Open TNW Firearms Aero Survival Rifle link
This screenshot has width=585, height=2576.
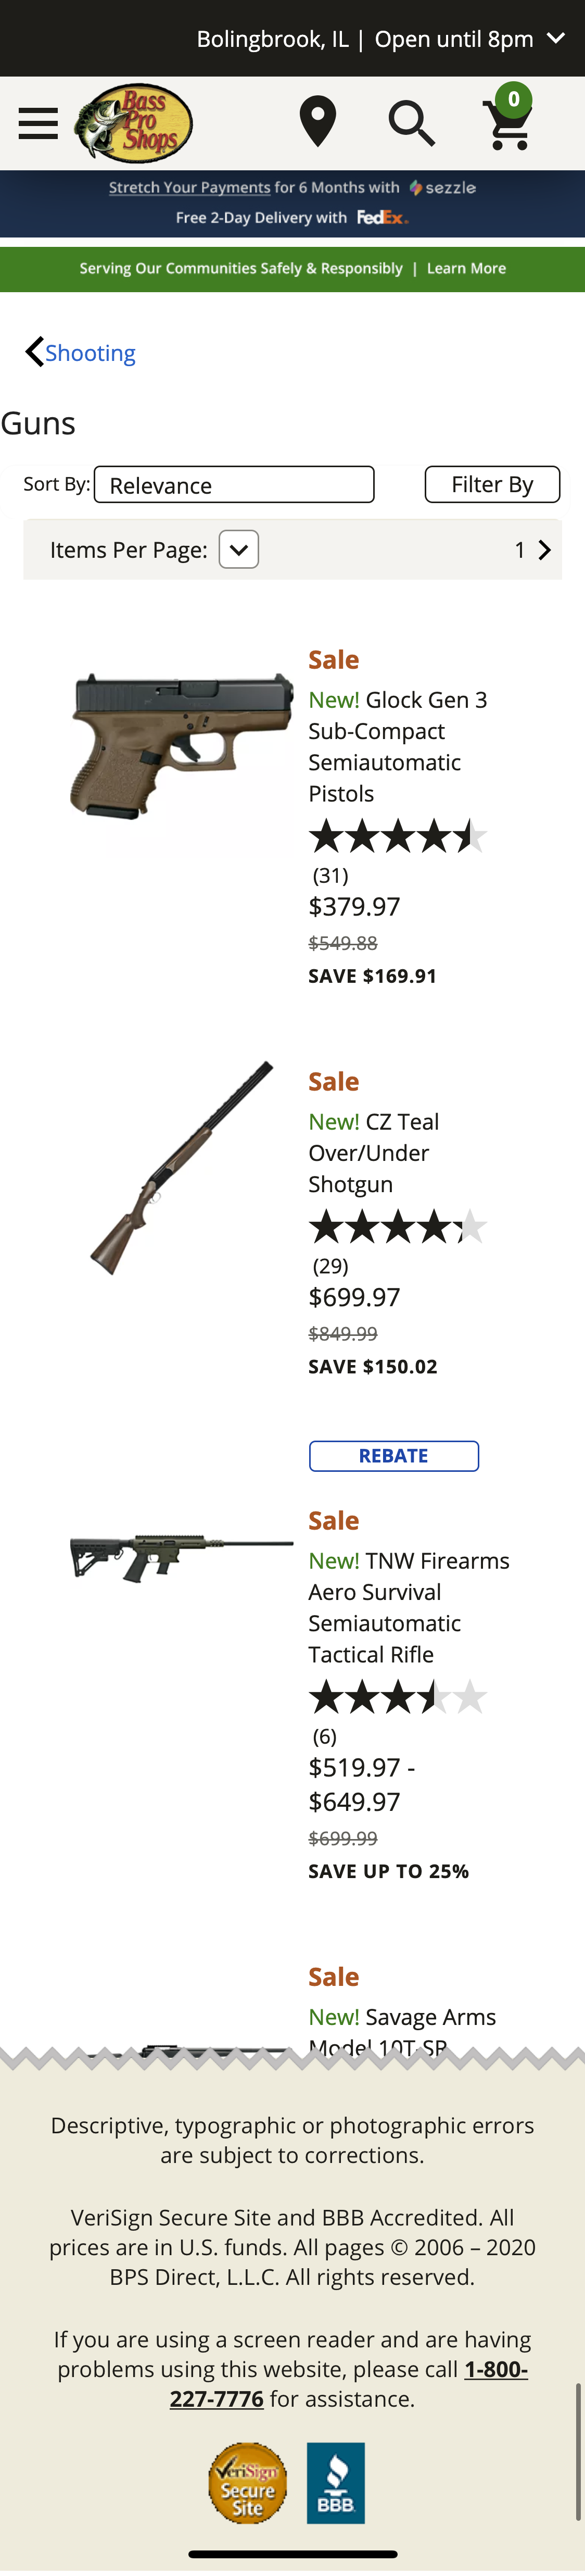click(x=409, y=1607)
